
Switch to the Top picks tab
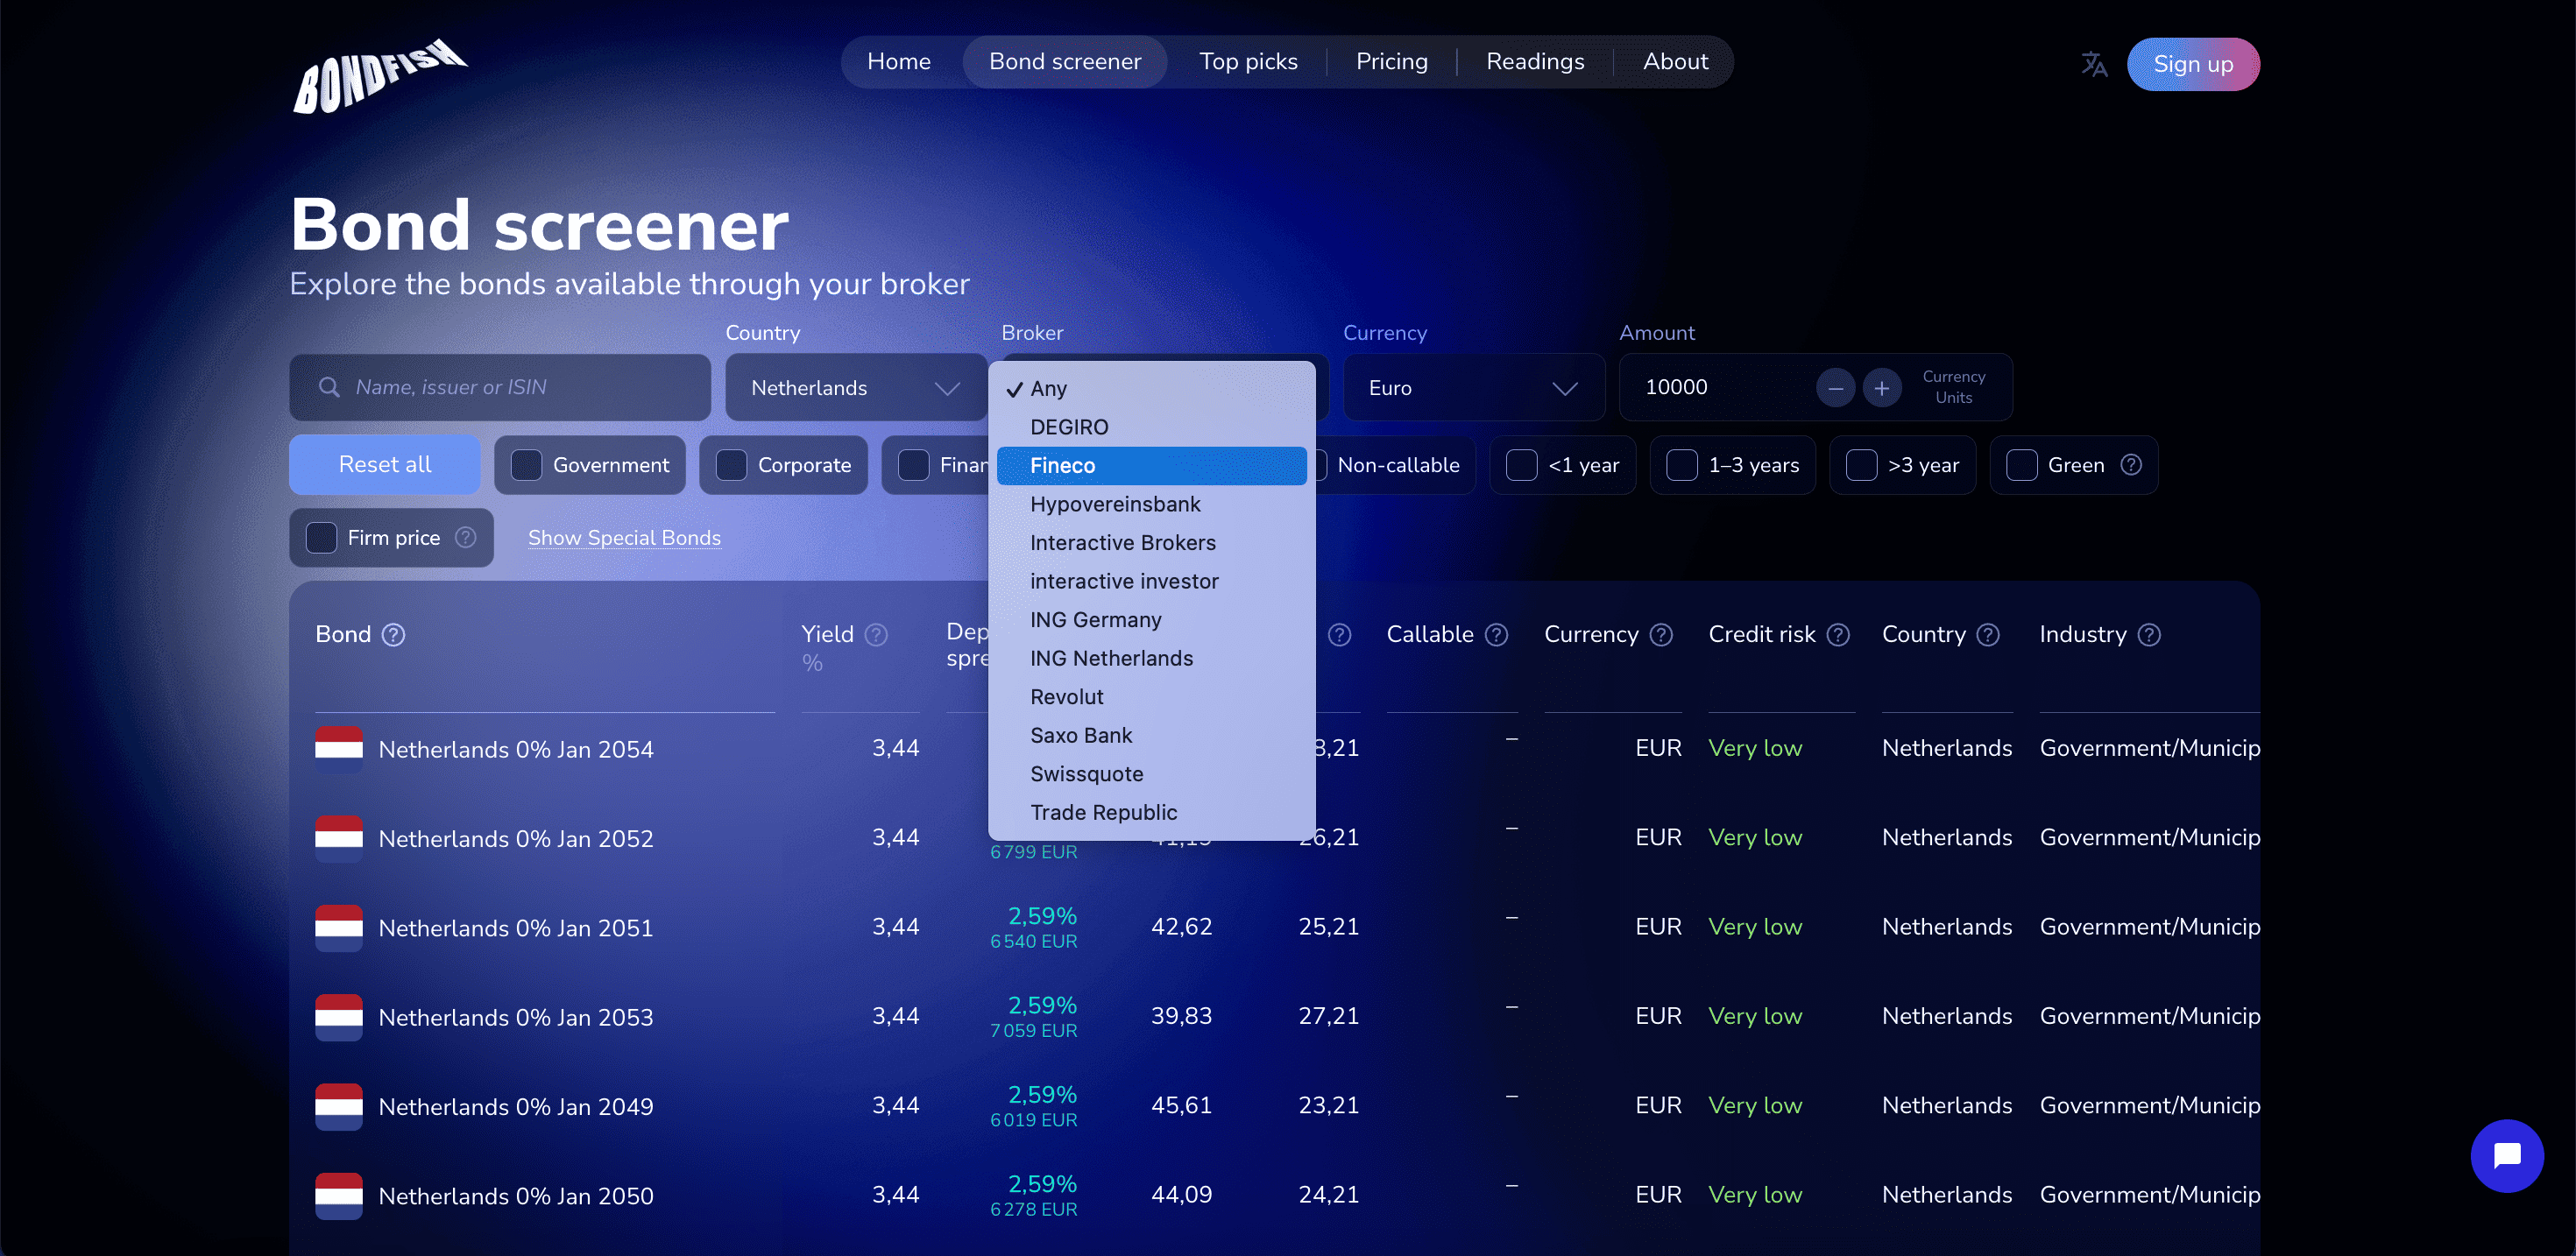(x=1248, y=61)
